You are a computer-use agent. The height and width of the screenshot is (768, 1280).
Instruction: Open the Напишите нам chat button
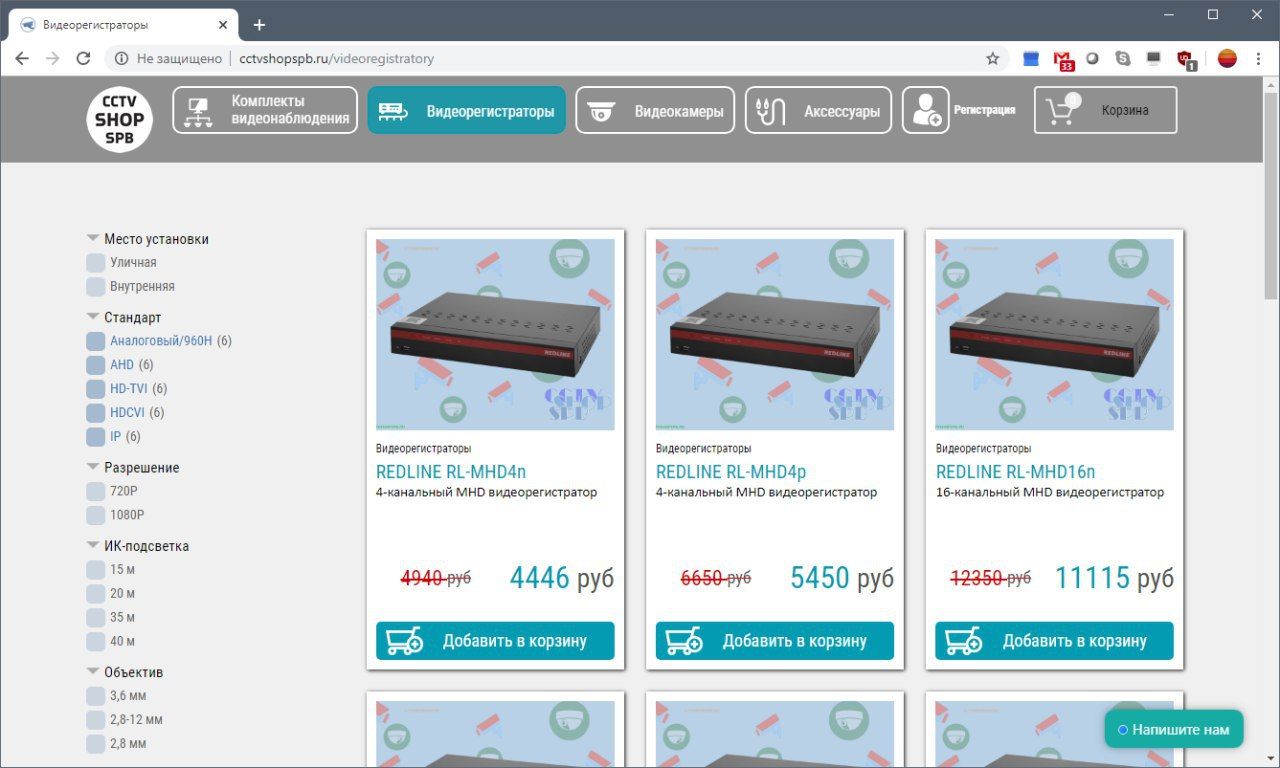(x=1174, y=730)
